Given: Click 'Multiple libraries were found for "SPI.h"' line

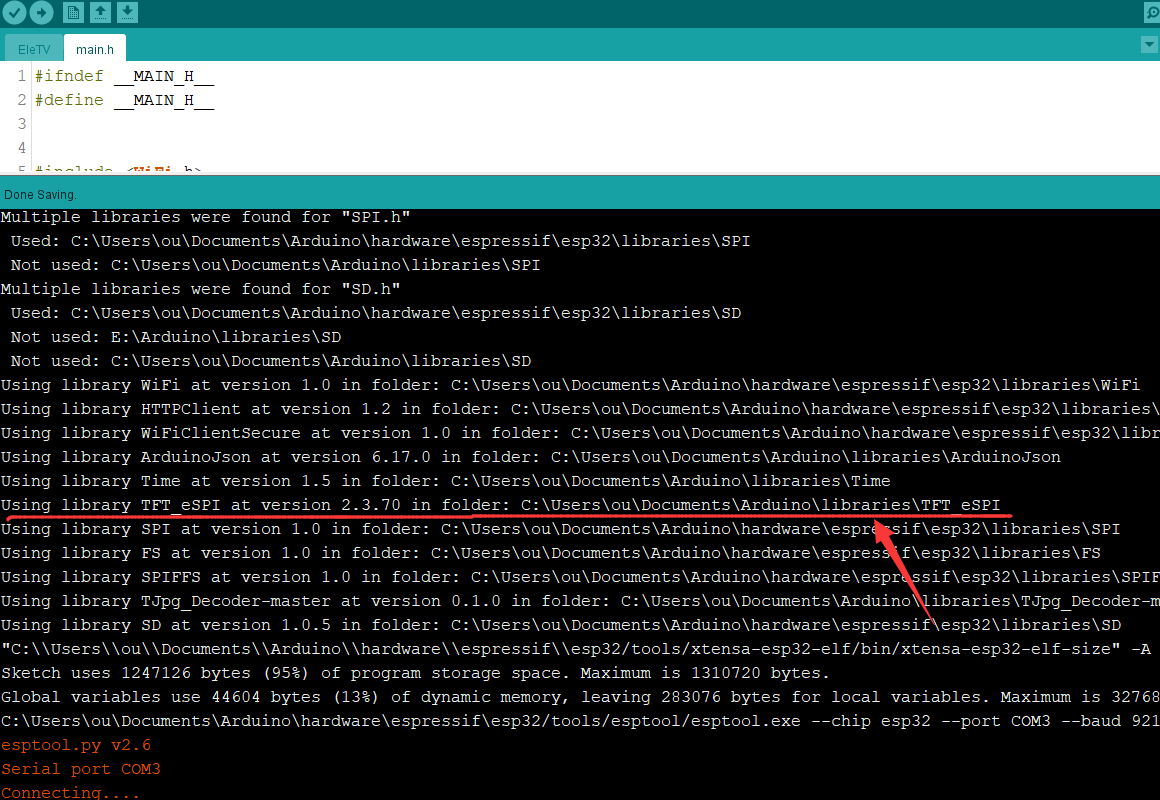Looking at the screenshot, I should click(206, 217).
